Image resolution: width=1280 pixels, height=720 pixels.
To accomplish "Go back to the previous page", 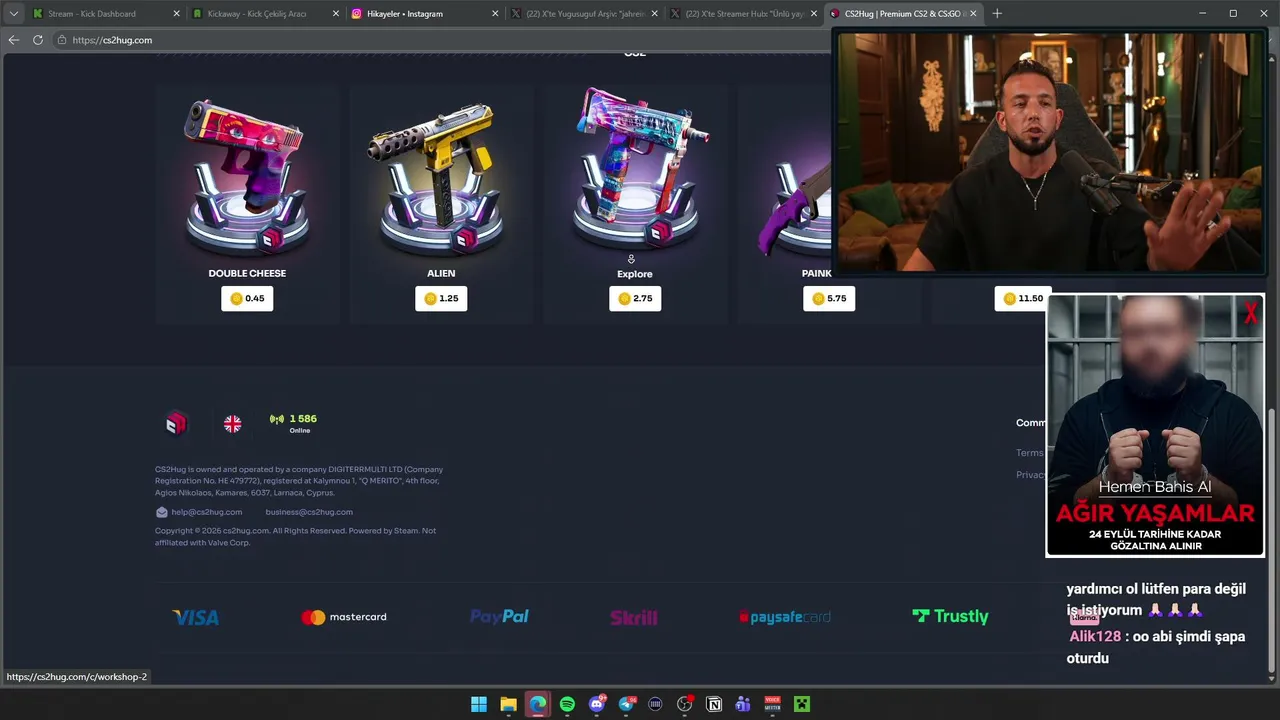I will (x=14, y=40).
